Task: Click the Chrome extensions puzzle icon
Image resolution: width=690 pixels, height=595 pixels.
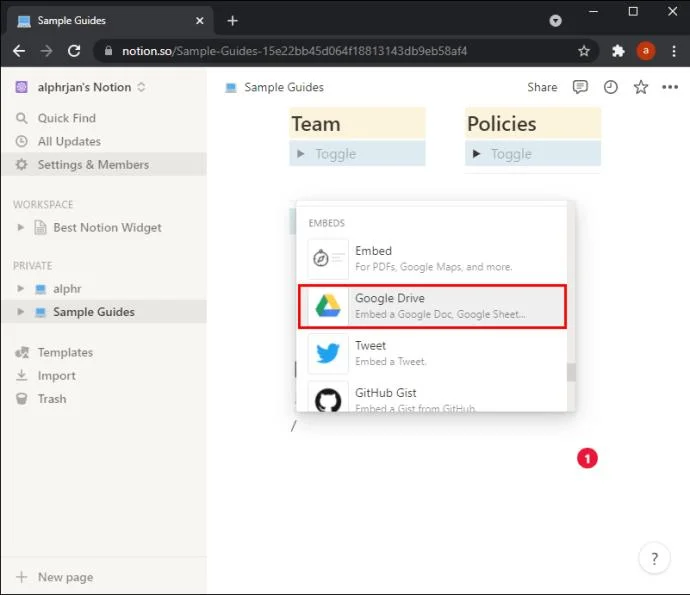Action: (618, 51)
